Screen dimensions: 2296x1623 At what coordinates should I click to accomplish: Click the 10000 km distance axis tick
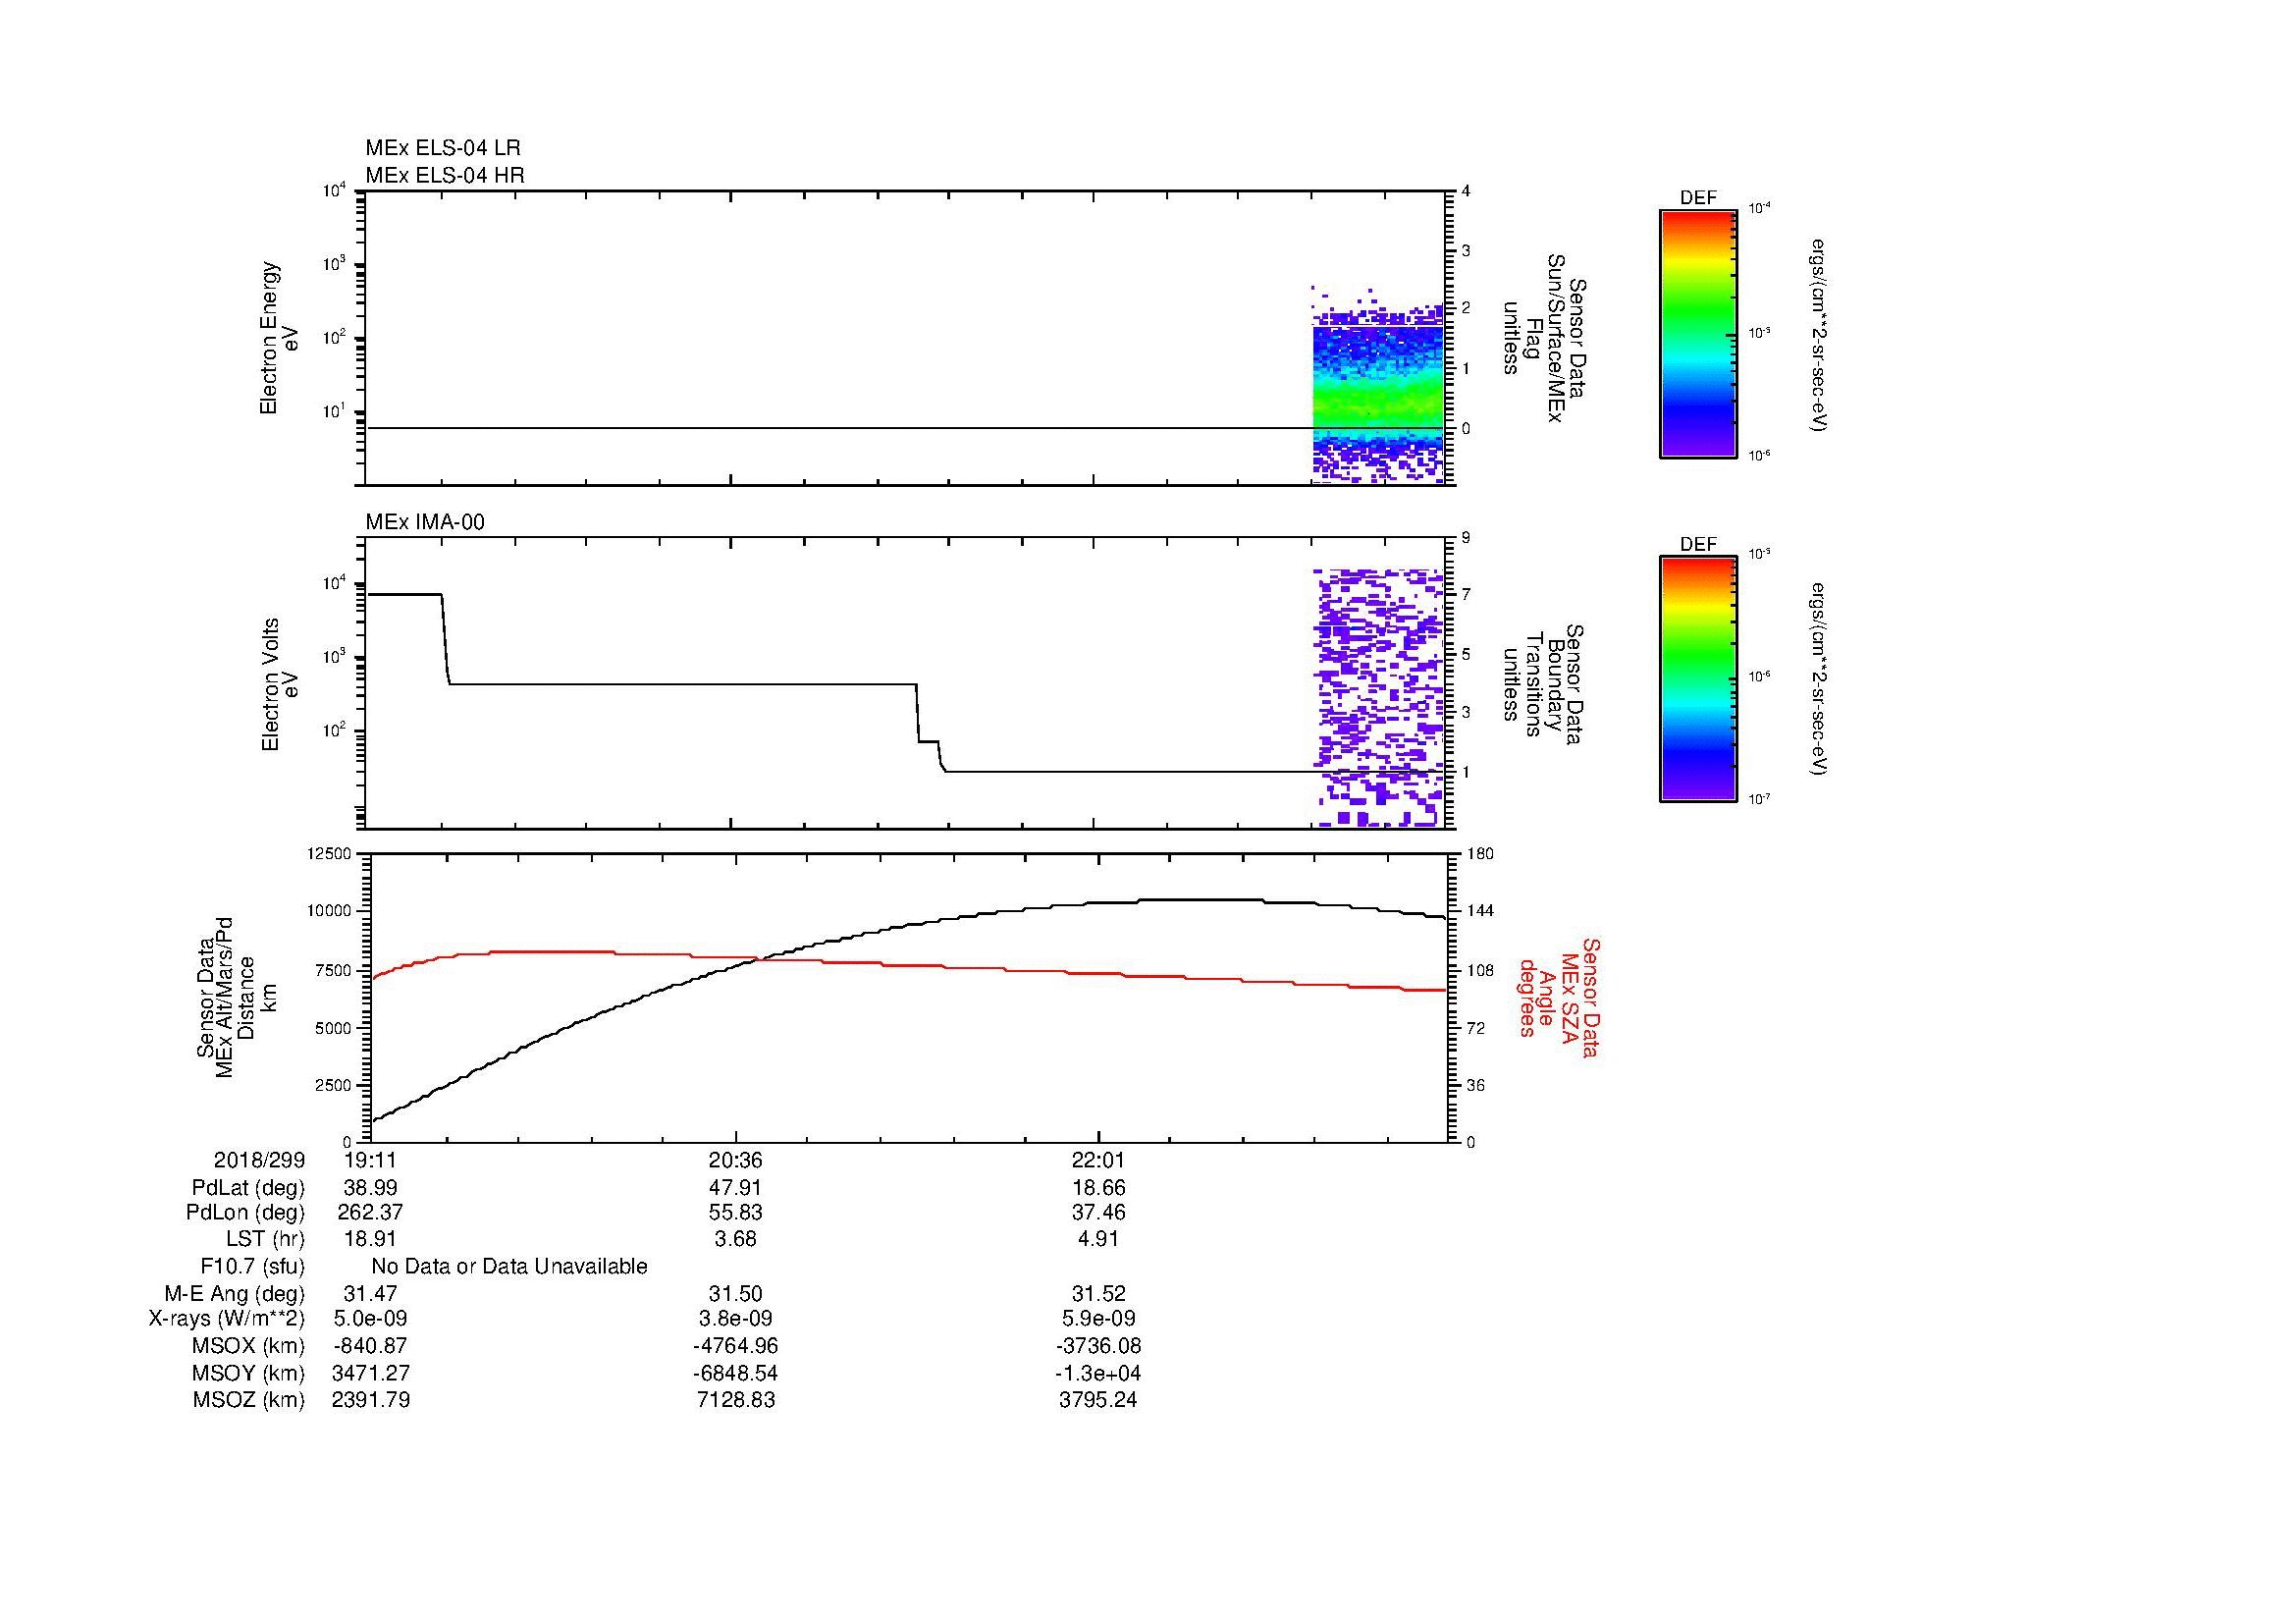(x=332, y=911)
